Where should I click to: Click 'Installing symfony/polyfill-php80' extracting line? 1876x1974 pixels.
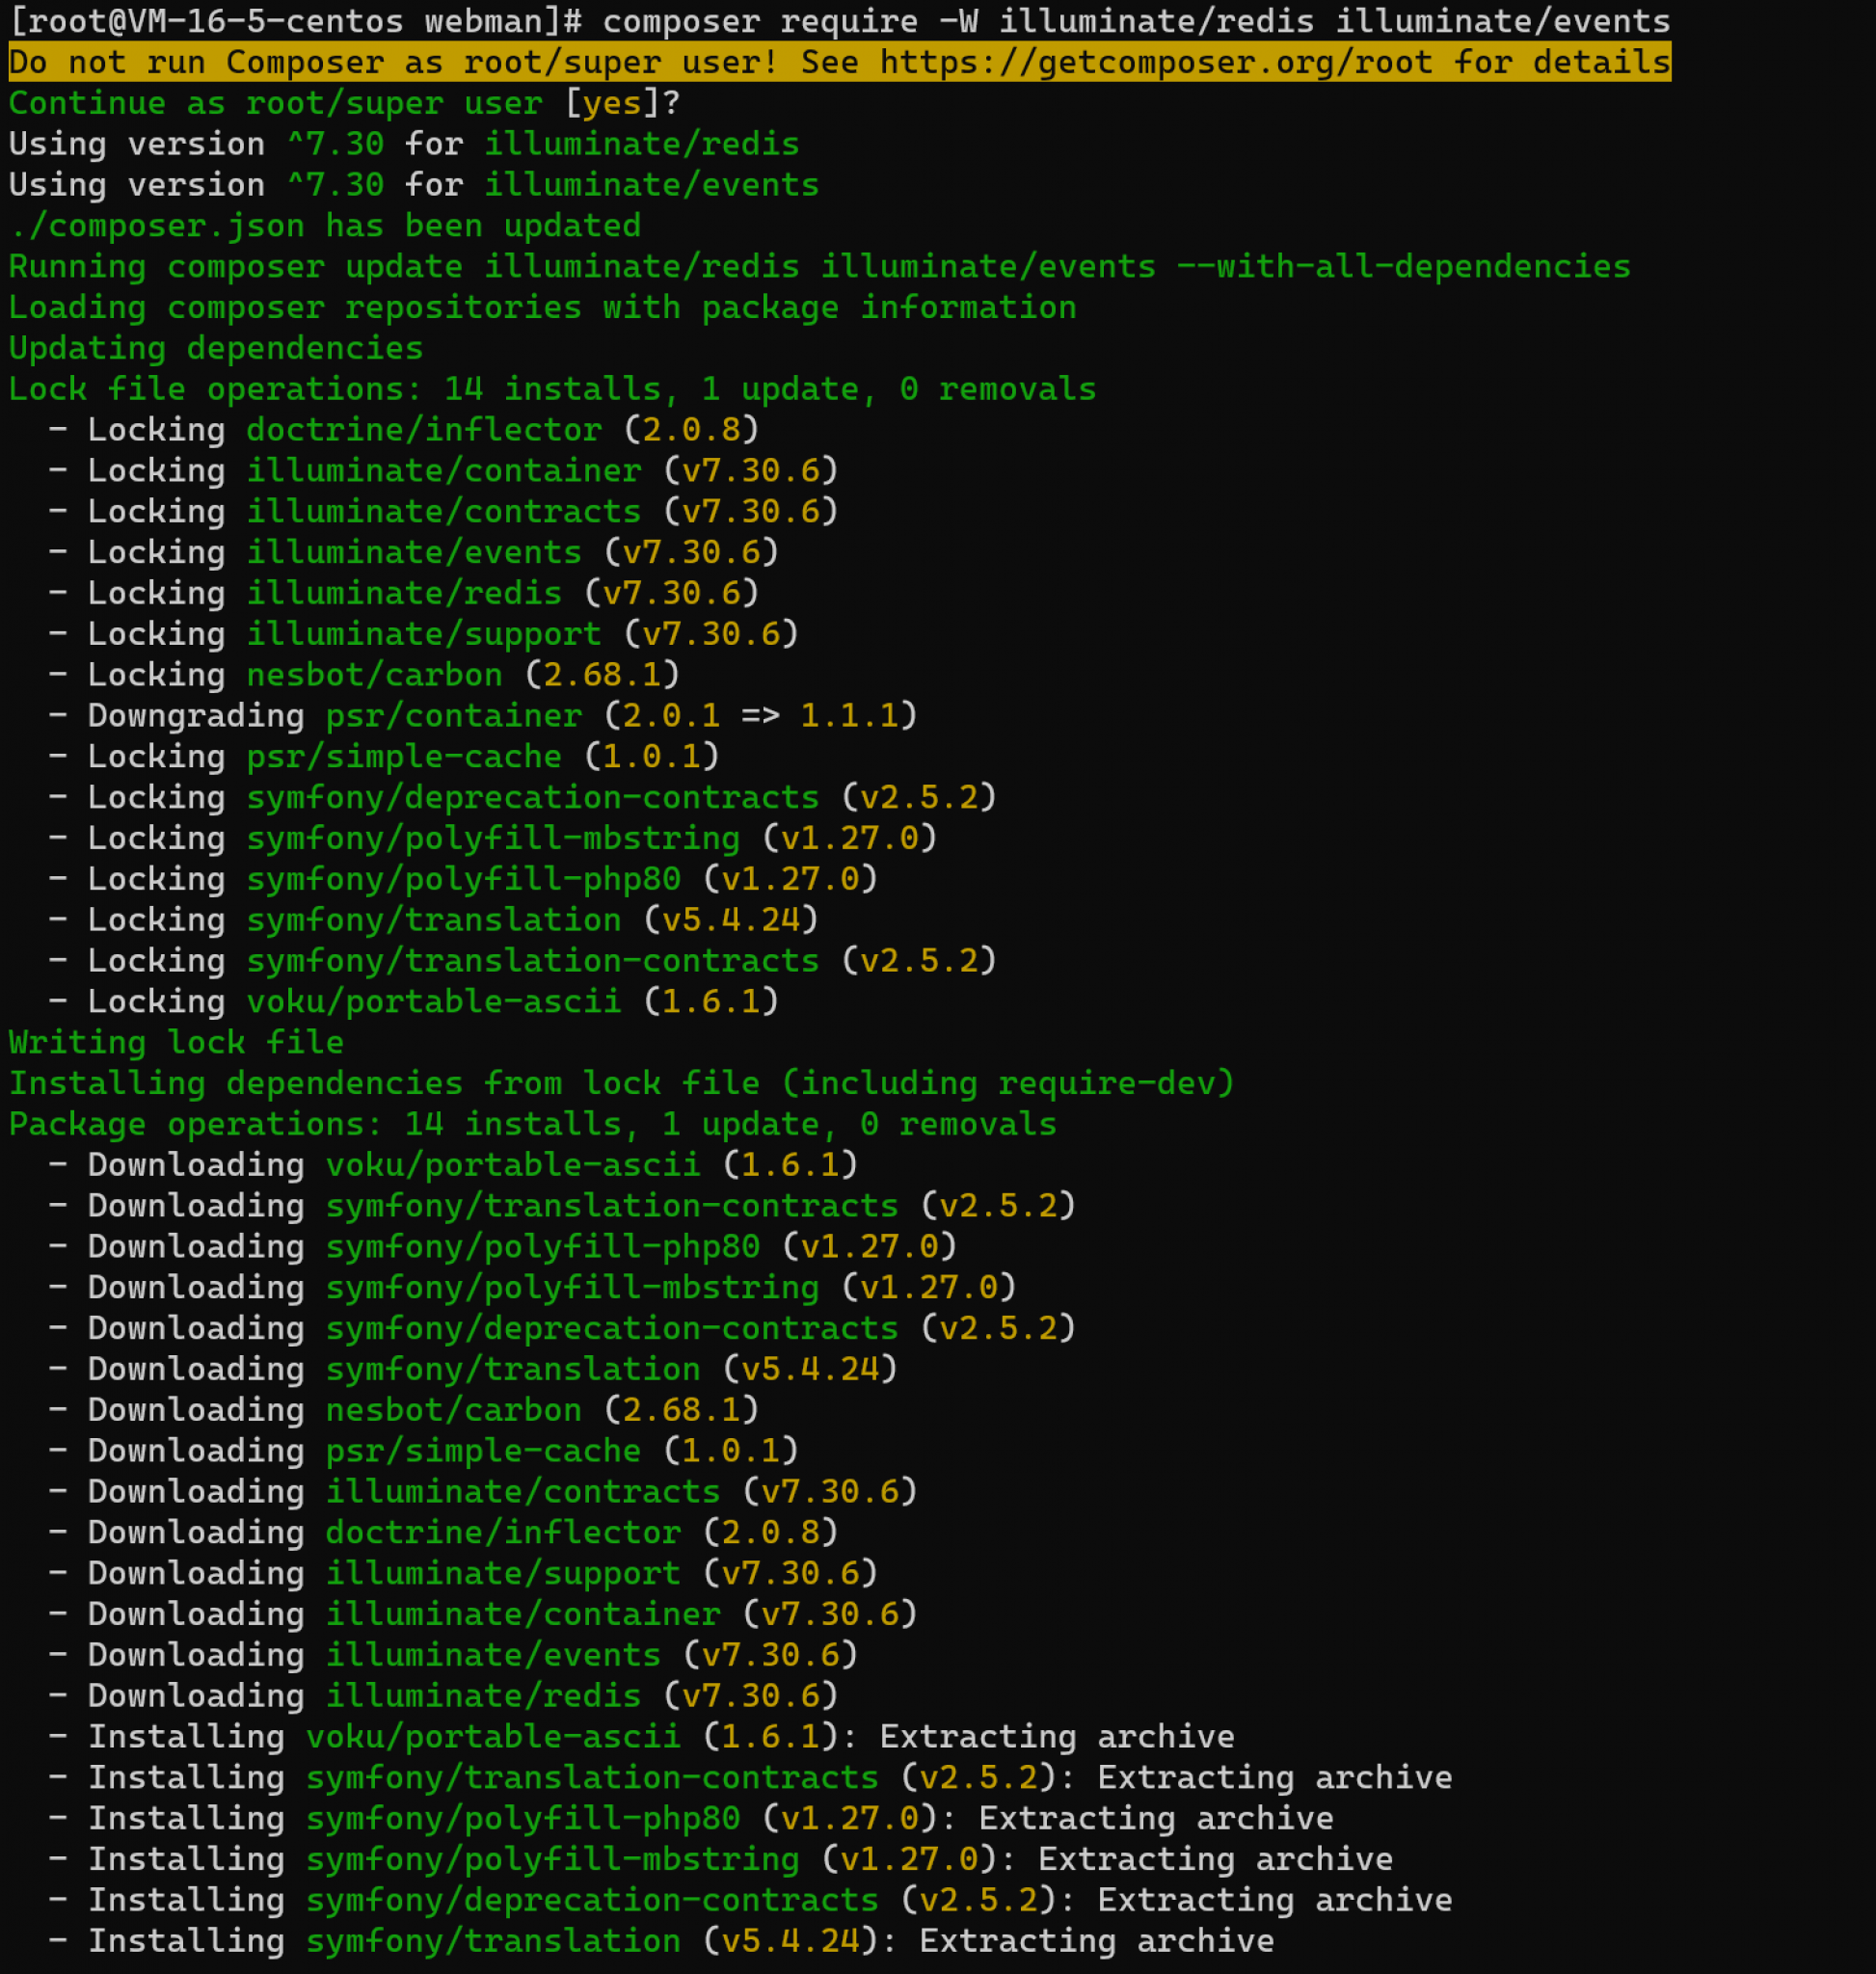click(x=691, y=1820)
